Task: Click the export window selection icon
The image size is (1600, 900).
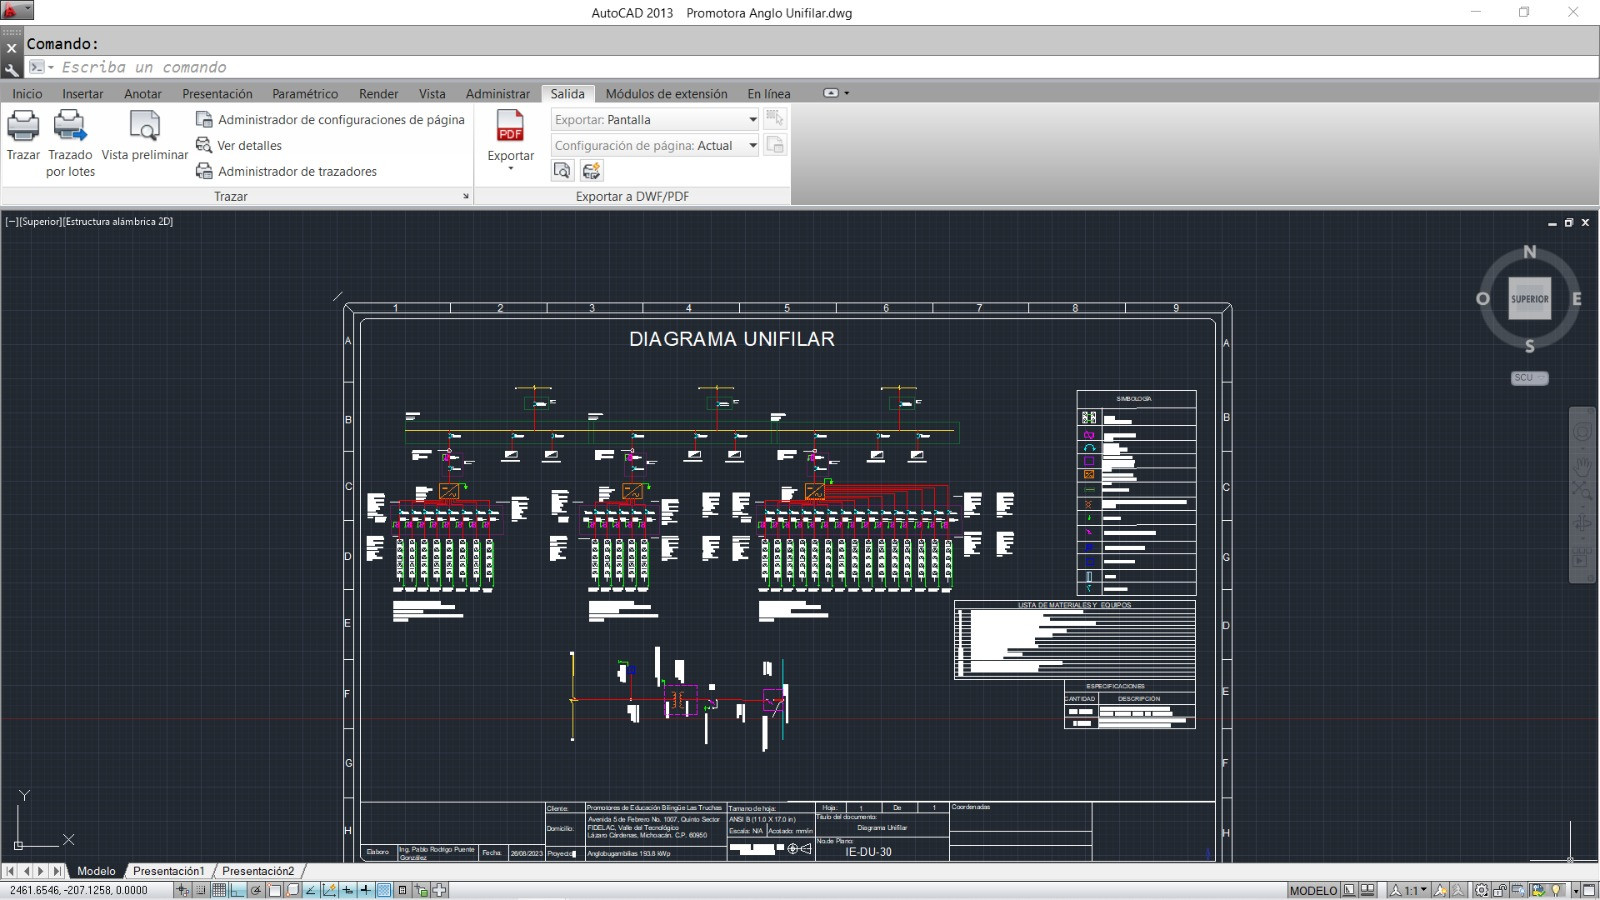Action: [774, 119]
